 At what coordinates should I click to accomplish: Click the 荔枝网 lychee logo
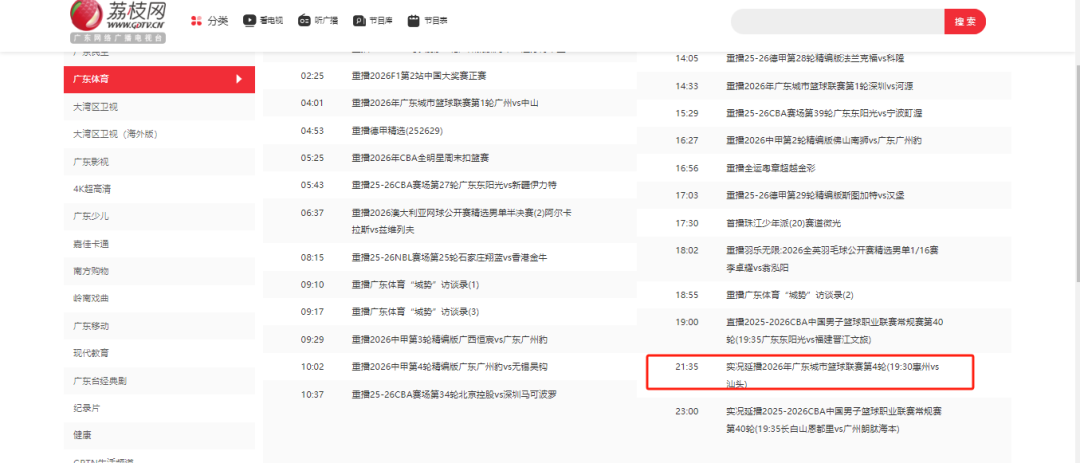[118, 22]
